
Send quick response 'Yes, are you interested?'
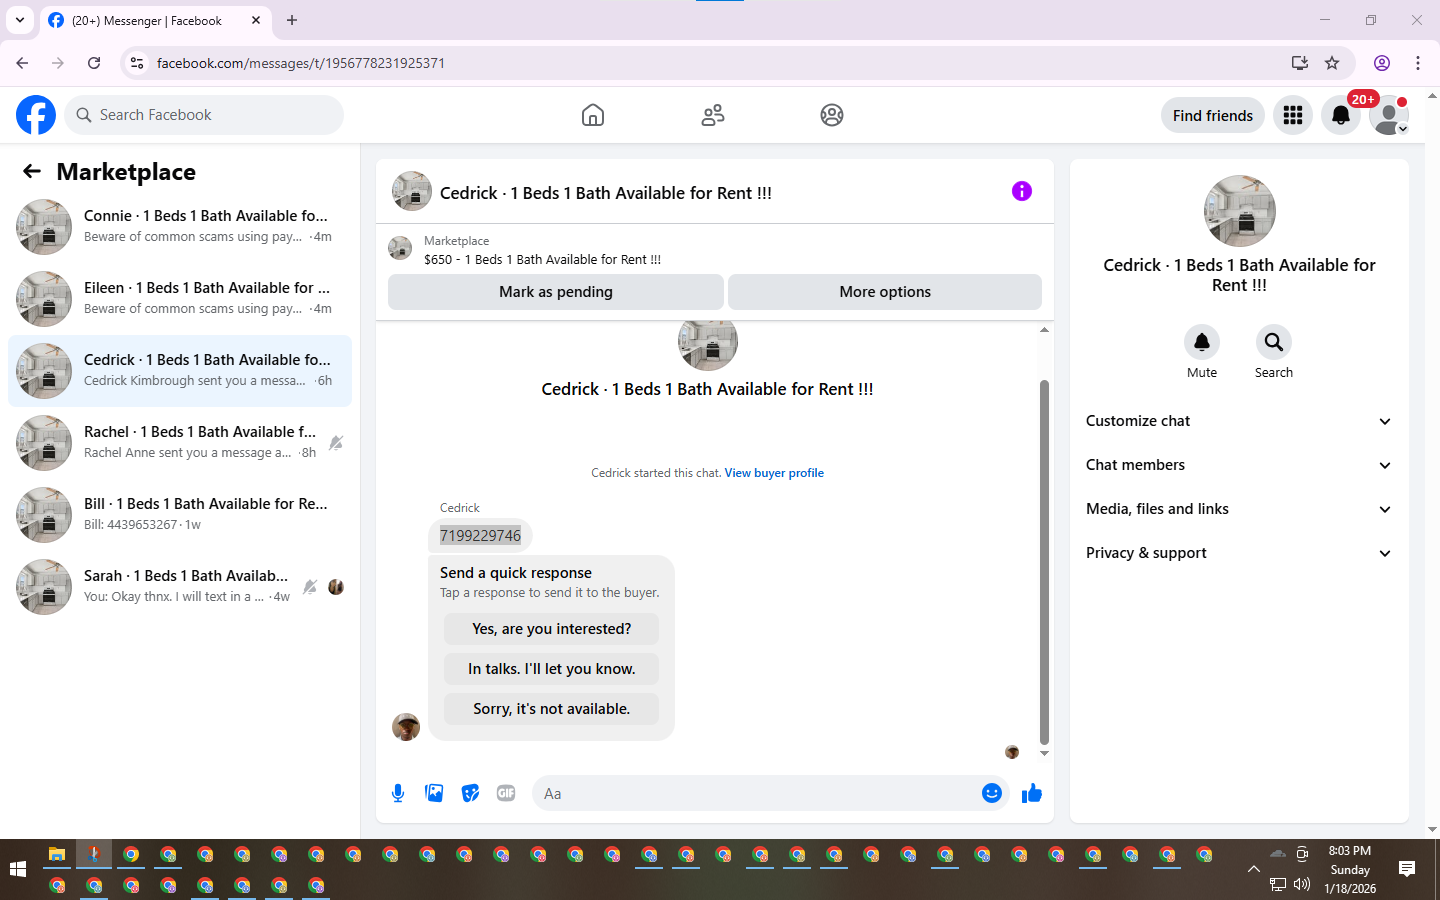[x=551, y=629]
